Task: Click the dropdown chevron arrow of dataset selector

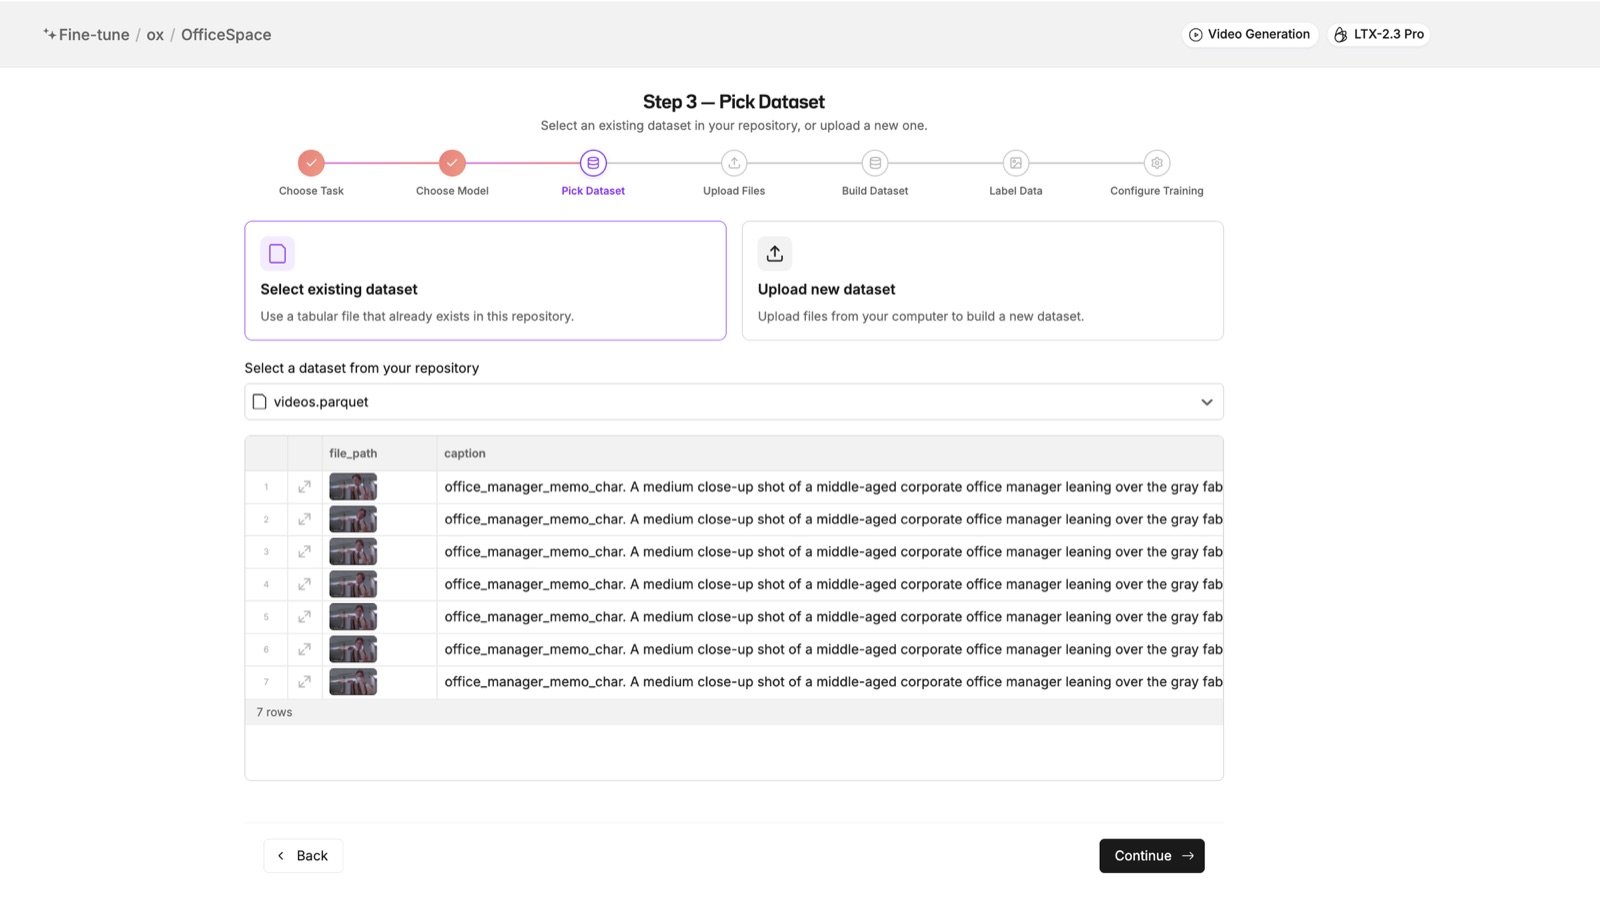Action: point(1207,402)
